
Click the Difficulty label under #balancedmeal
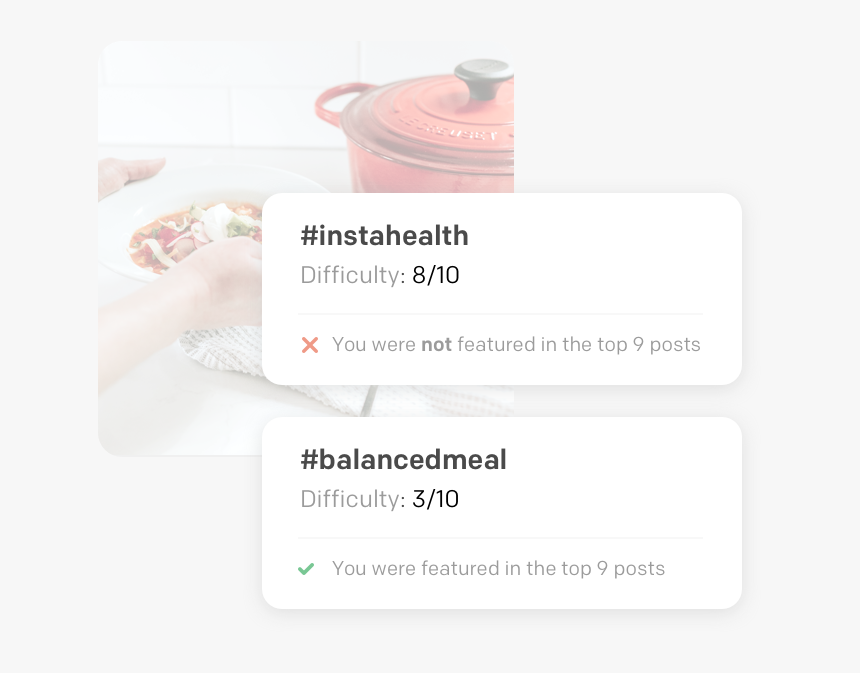point(353,499)
